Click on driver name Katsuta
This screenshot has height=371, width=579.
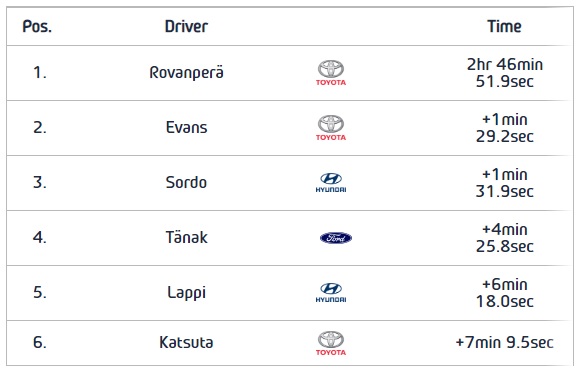pos(186,343)
